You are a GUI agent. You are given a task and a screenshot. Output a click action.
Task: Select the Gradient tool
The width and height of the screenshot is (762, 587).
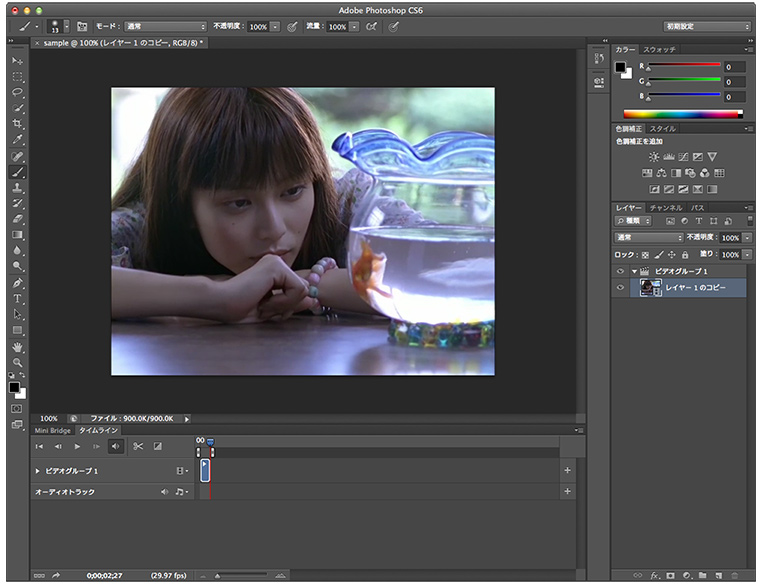17,235
